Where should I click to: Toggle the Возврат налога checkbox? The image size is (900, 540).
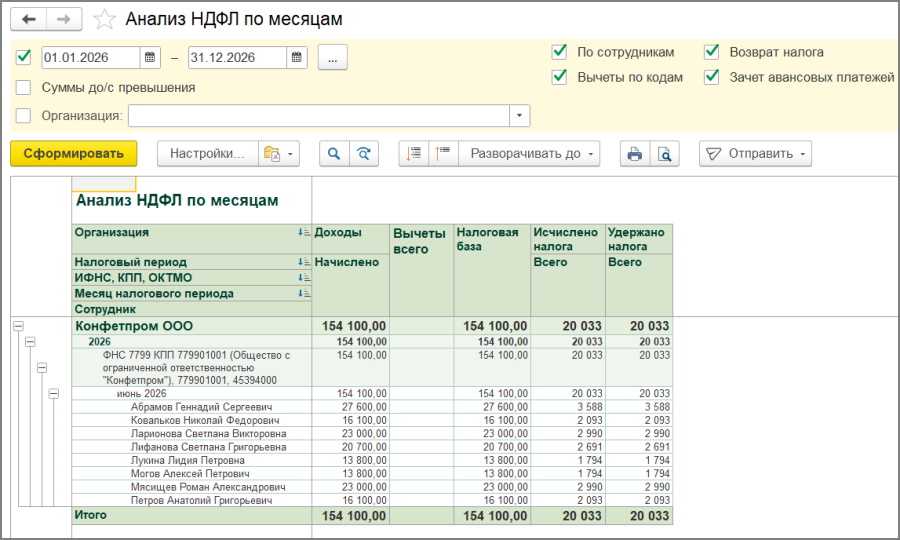point(711,52)
